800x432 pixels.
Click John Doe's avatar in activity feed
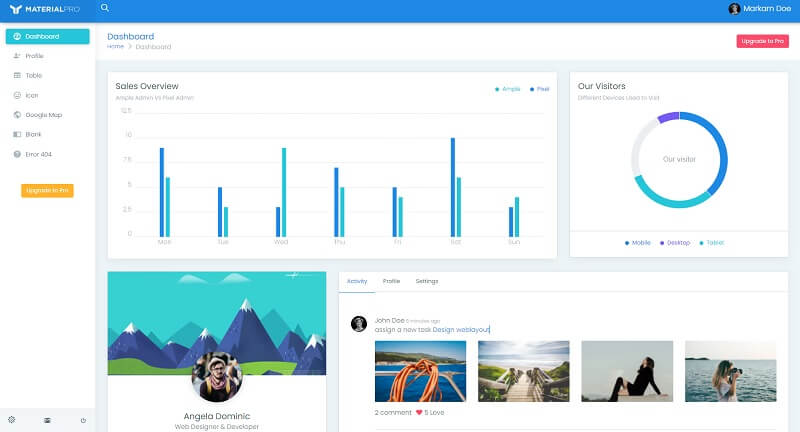358,323
